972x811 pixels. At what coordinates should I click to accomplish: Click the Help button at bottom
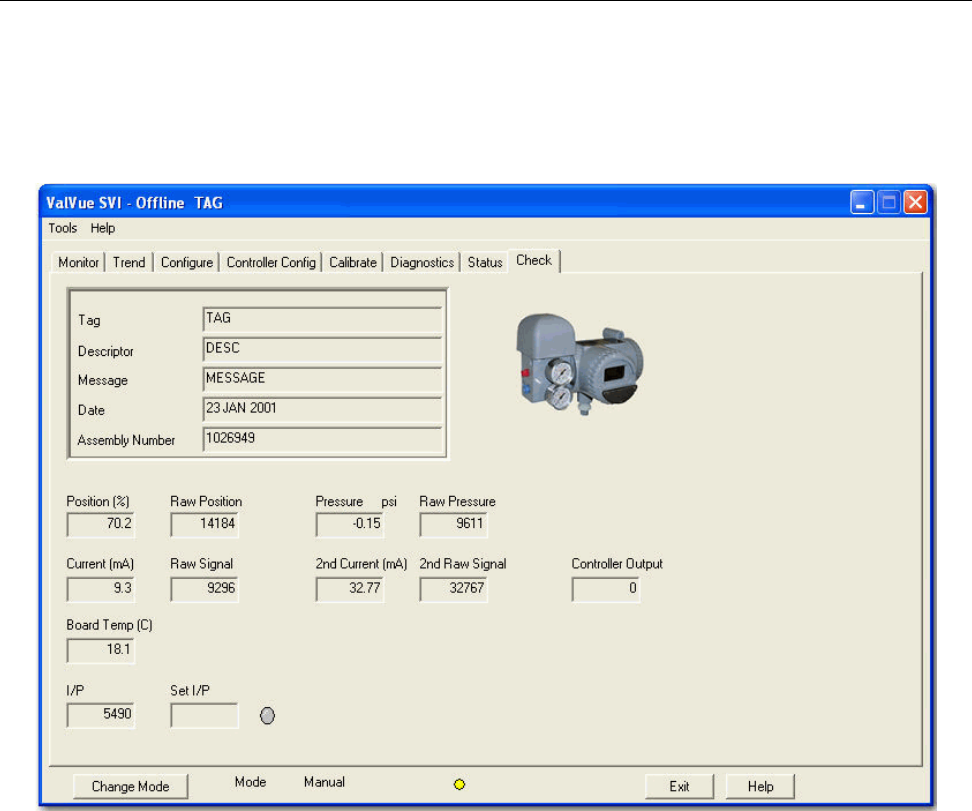pyautogui.click(x=760, y=786)
